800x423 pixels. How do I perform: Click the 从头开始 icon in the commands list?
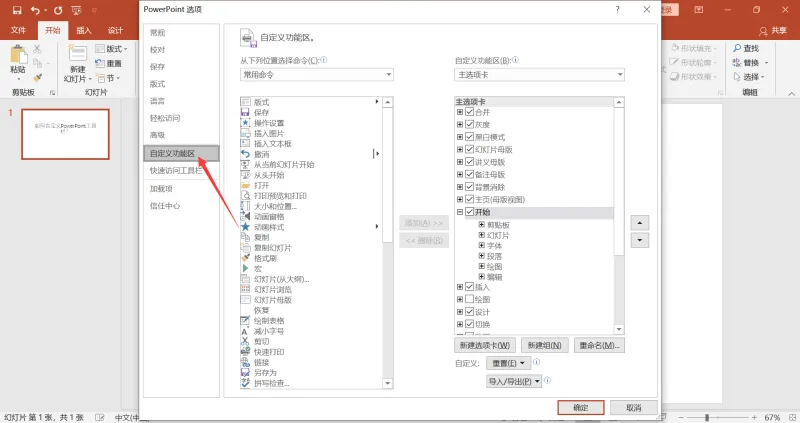(245, 175)
